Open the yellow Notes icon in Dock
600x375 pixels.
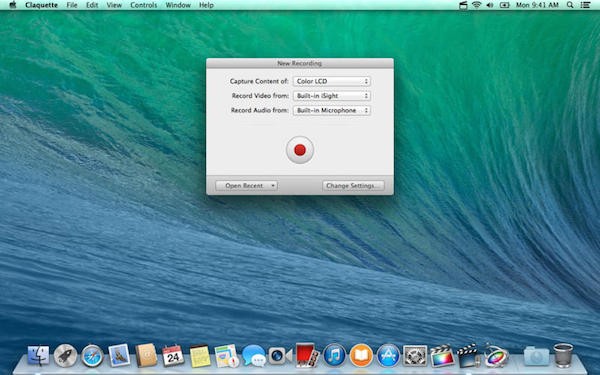(200, 356)
